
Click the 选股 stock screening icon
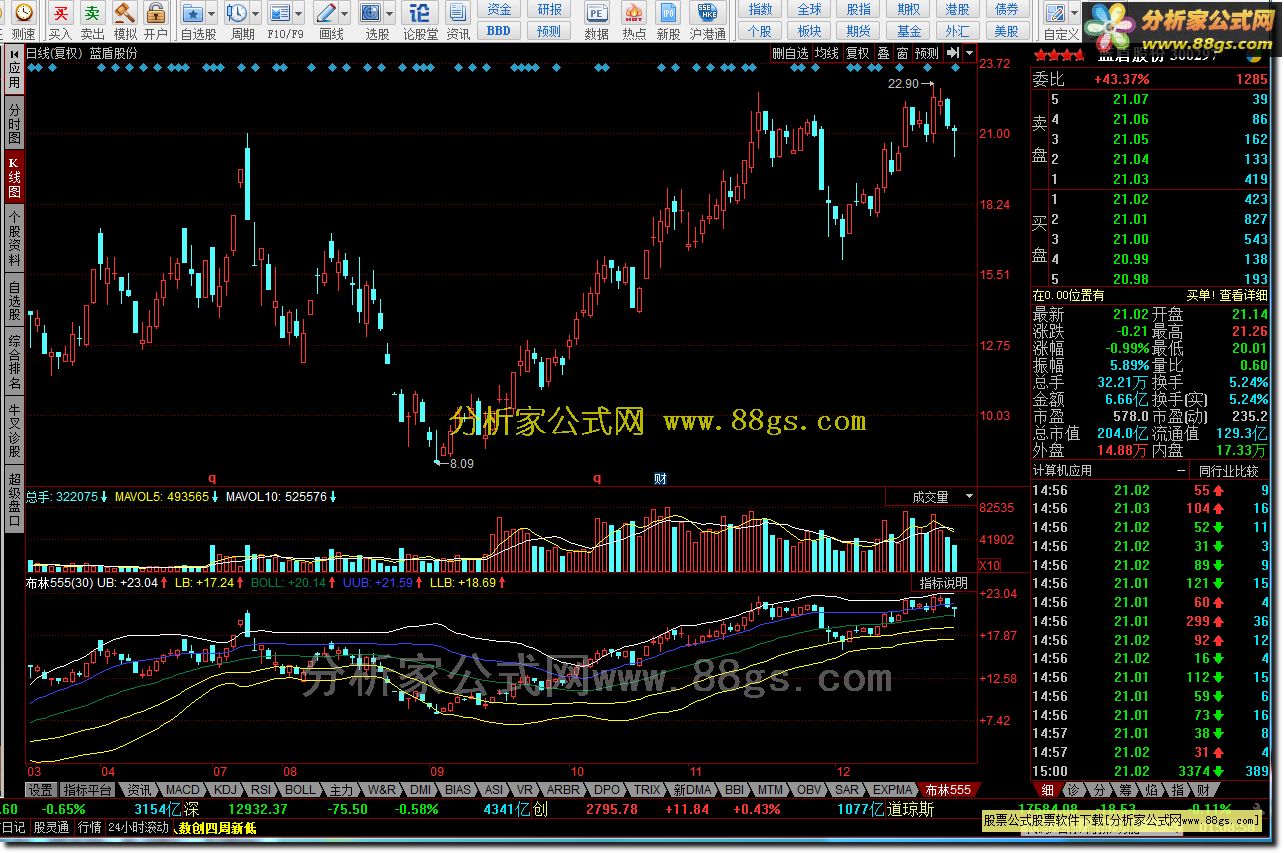point(371,13)
